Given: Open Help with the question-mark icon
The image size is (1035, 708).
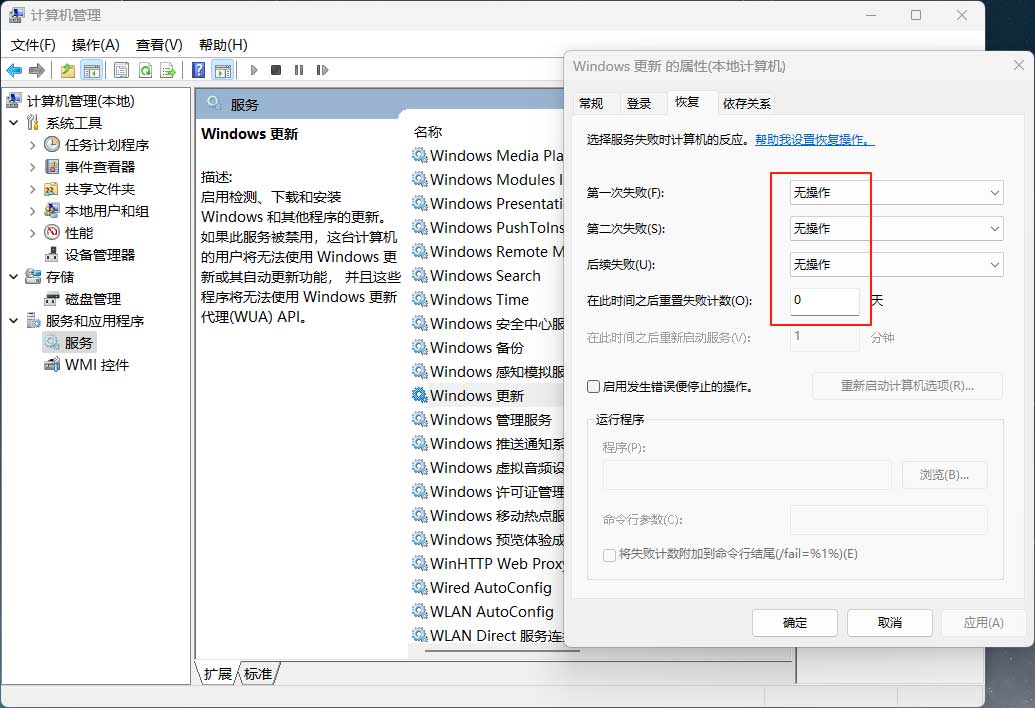Looking at the screenshot, I should pyautogui.click(x=198, y=70).
